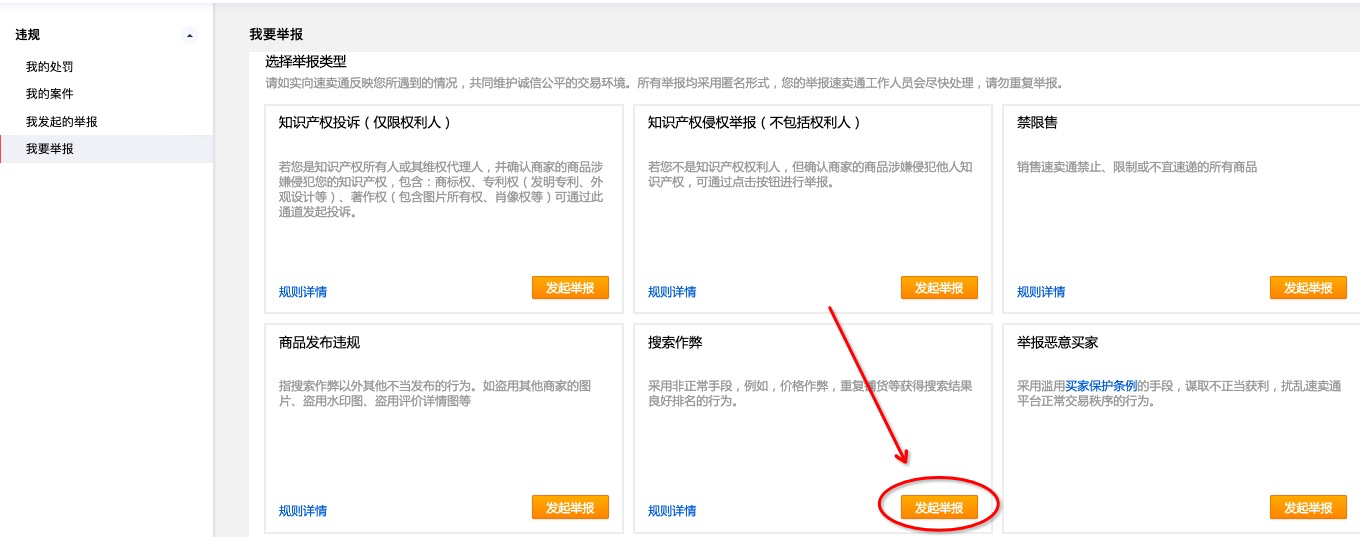
Task: Click 发起举报 for 知识产权投诉(仅限权利人)
Action: pos(570,288)
